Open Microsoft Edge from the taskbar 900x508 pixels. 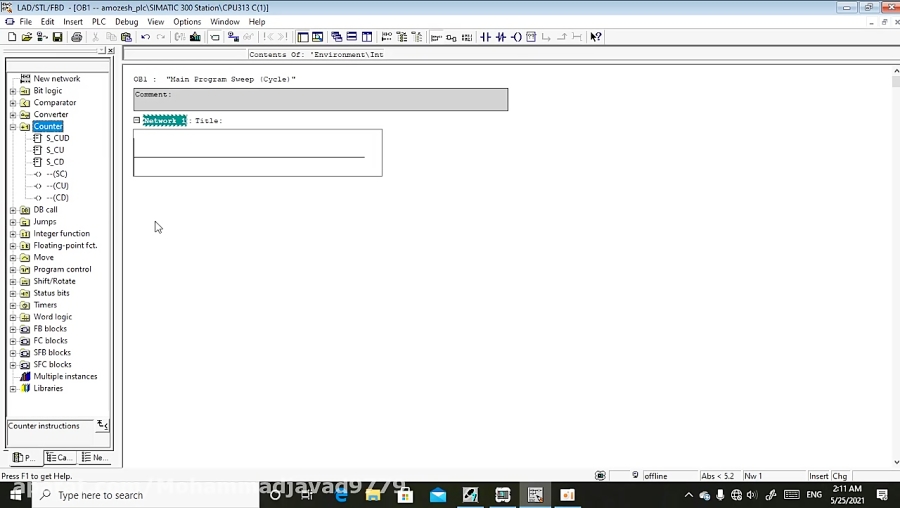(x=341, y=495)
